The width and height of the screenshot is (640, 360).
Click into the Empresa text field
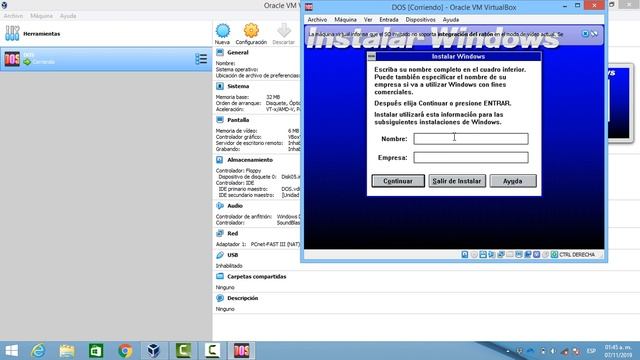[471, 158]
